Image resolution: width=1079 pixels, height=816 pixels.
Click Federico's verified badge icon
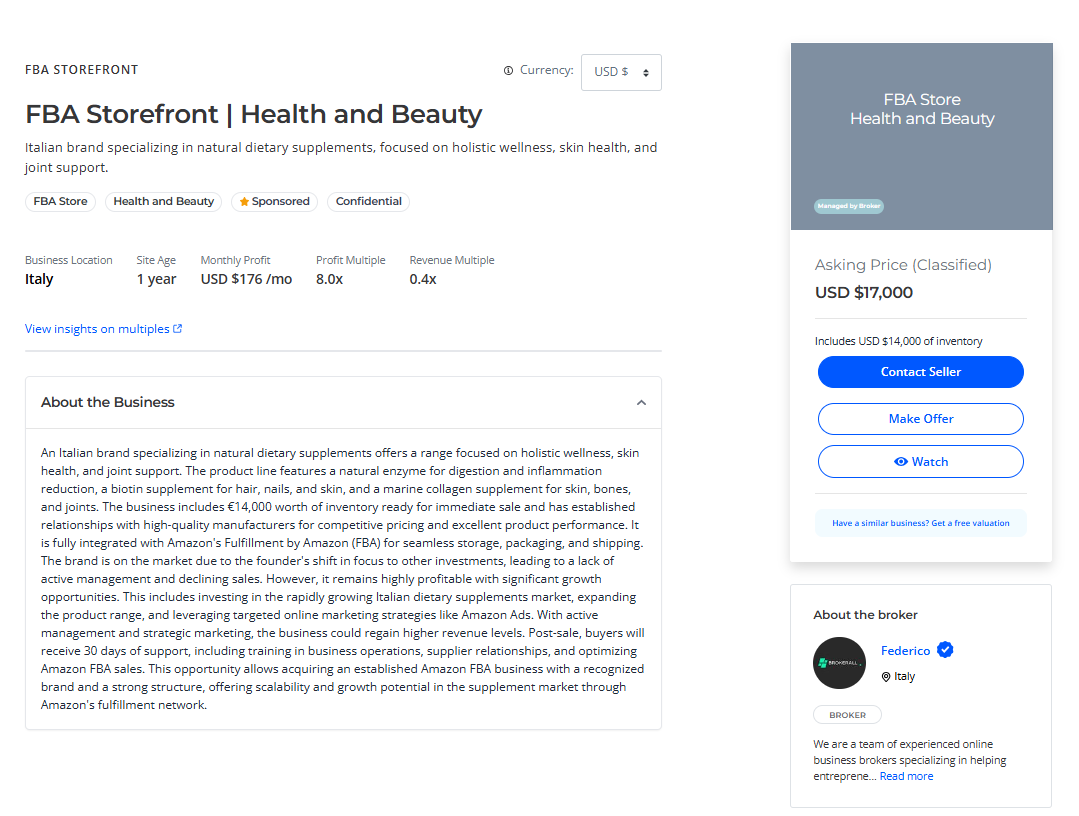pyautogui.click(x=945, y=649)
